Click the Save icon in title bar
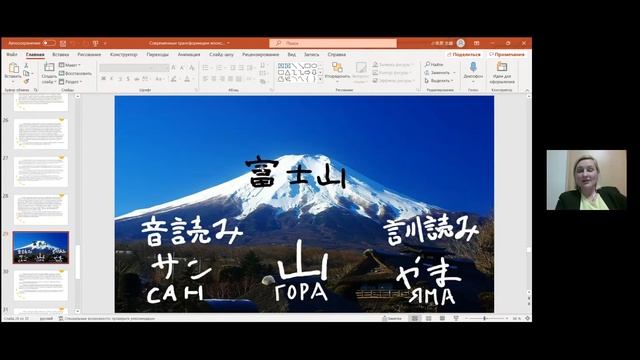This screenshot has height=360, width=640. 63,43
